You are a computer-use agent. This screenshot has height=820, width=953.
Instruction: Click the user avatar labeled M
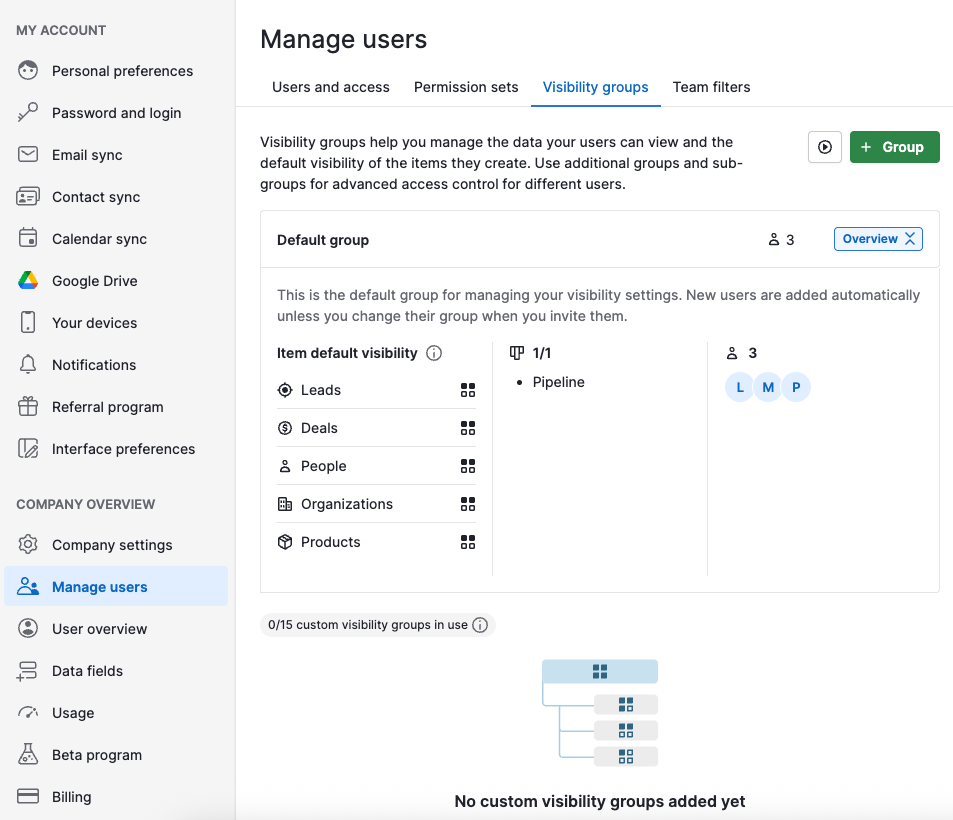point(768,387)
